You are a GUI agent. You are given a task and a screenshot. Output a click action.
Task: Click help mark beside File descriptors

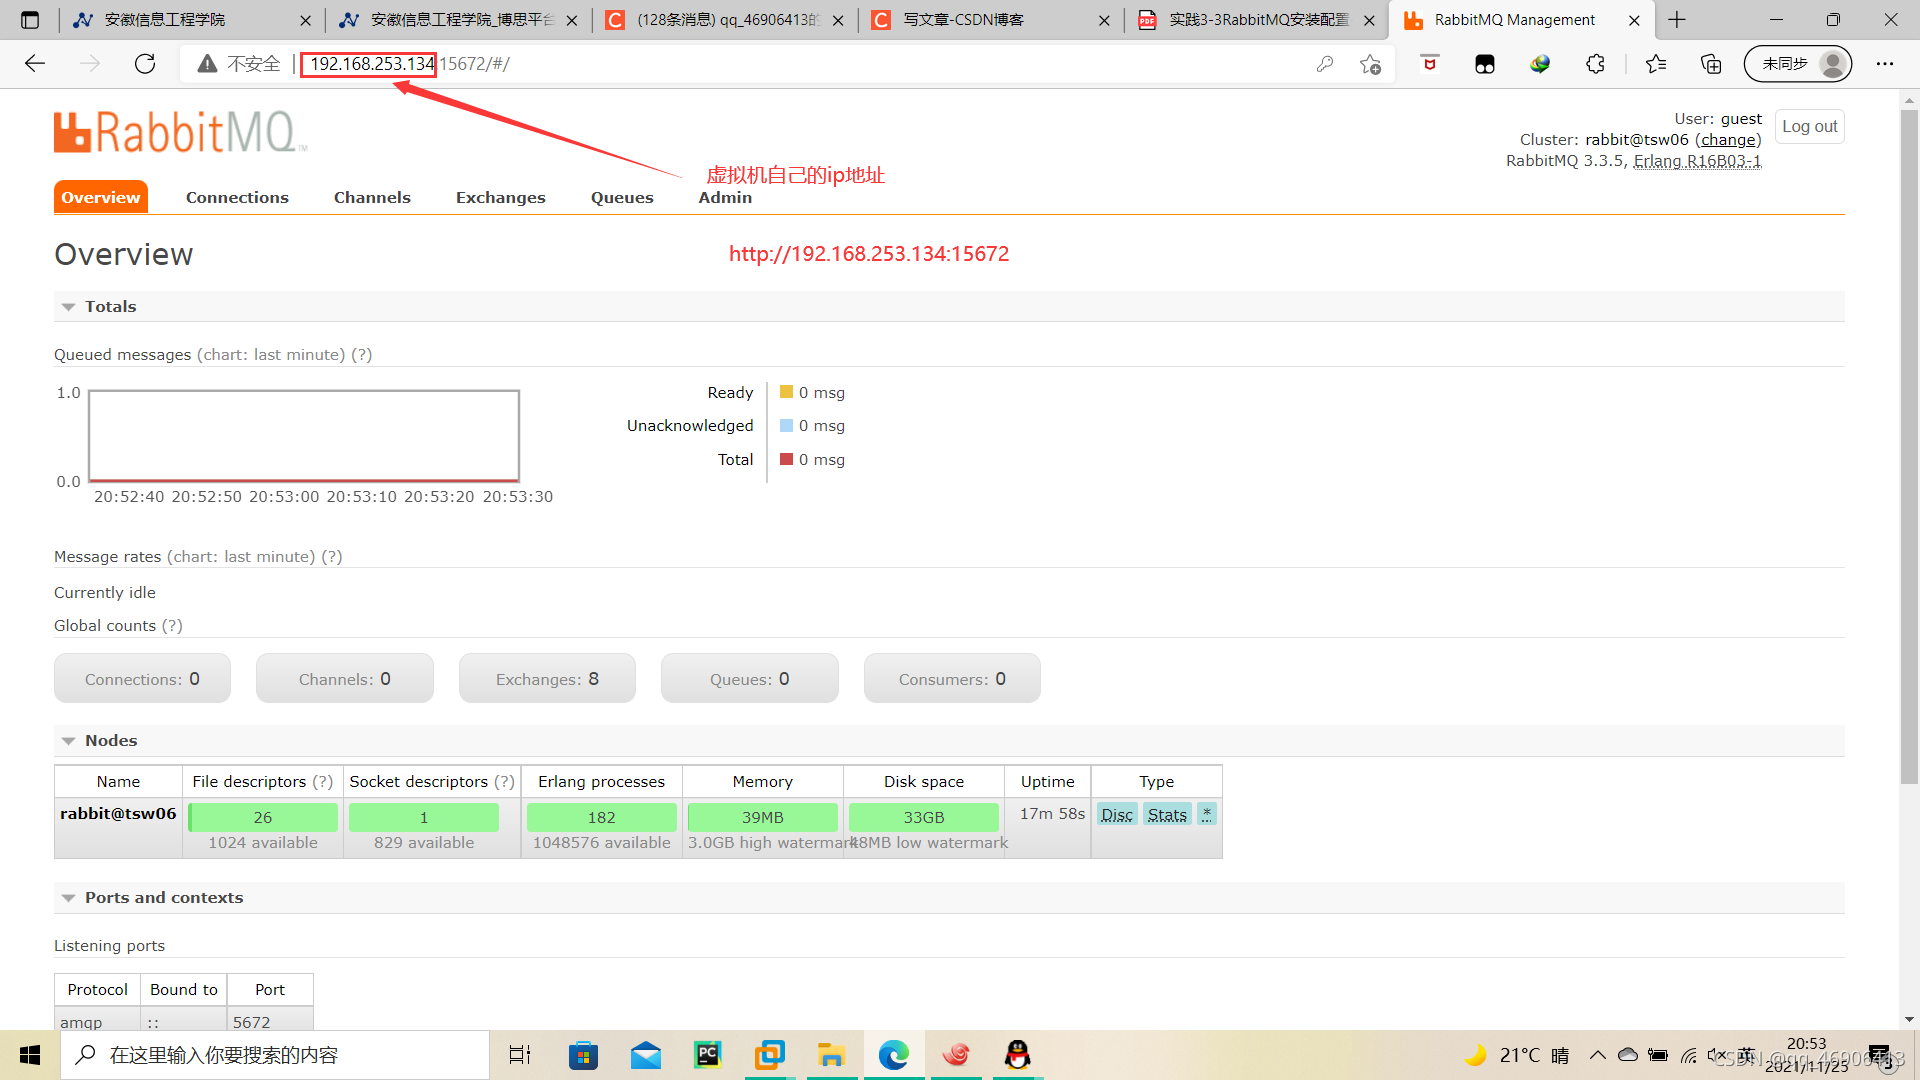click(x=323, y=782)
